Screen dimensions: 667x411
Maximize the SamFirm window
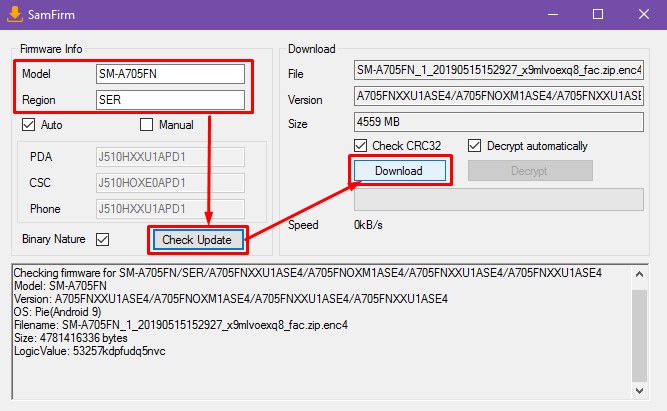pos(598,14)
